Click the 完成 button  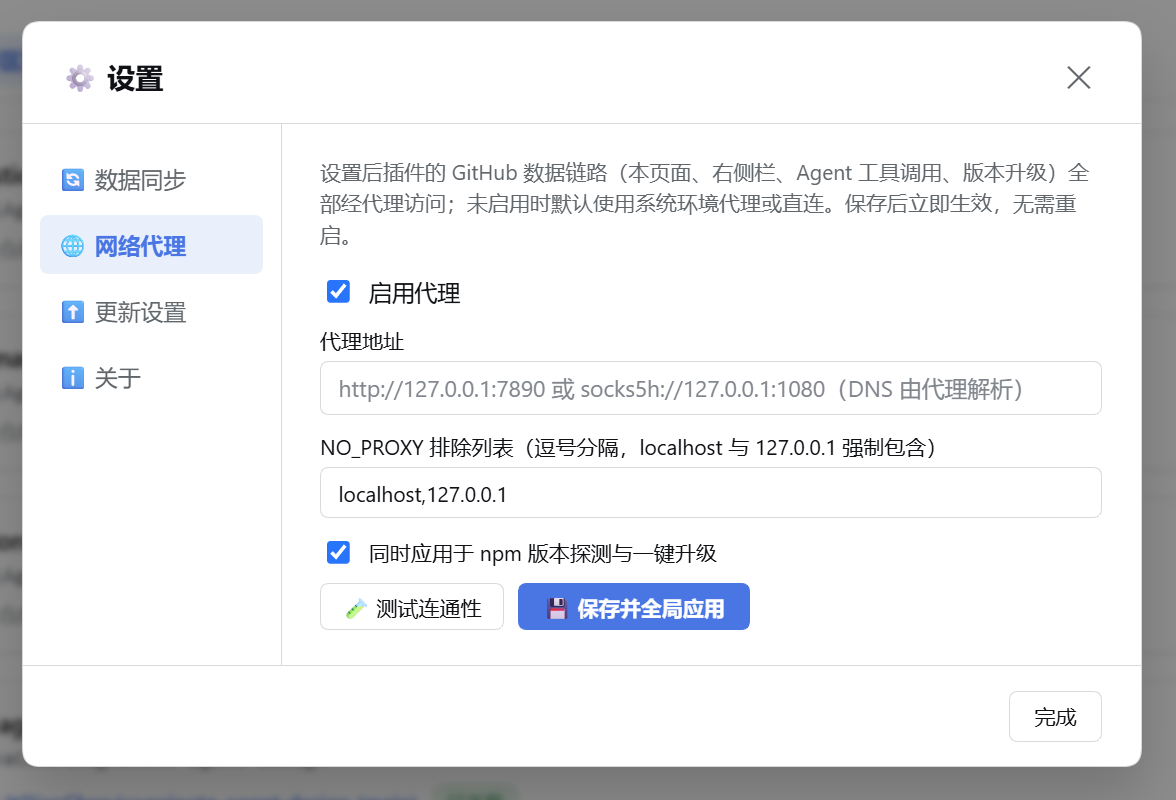click(x=1055, y=717)
